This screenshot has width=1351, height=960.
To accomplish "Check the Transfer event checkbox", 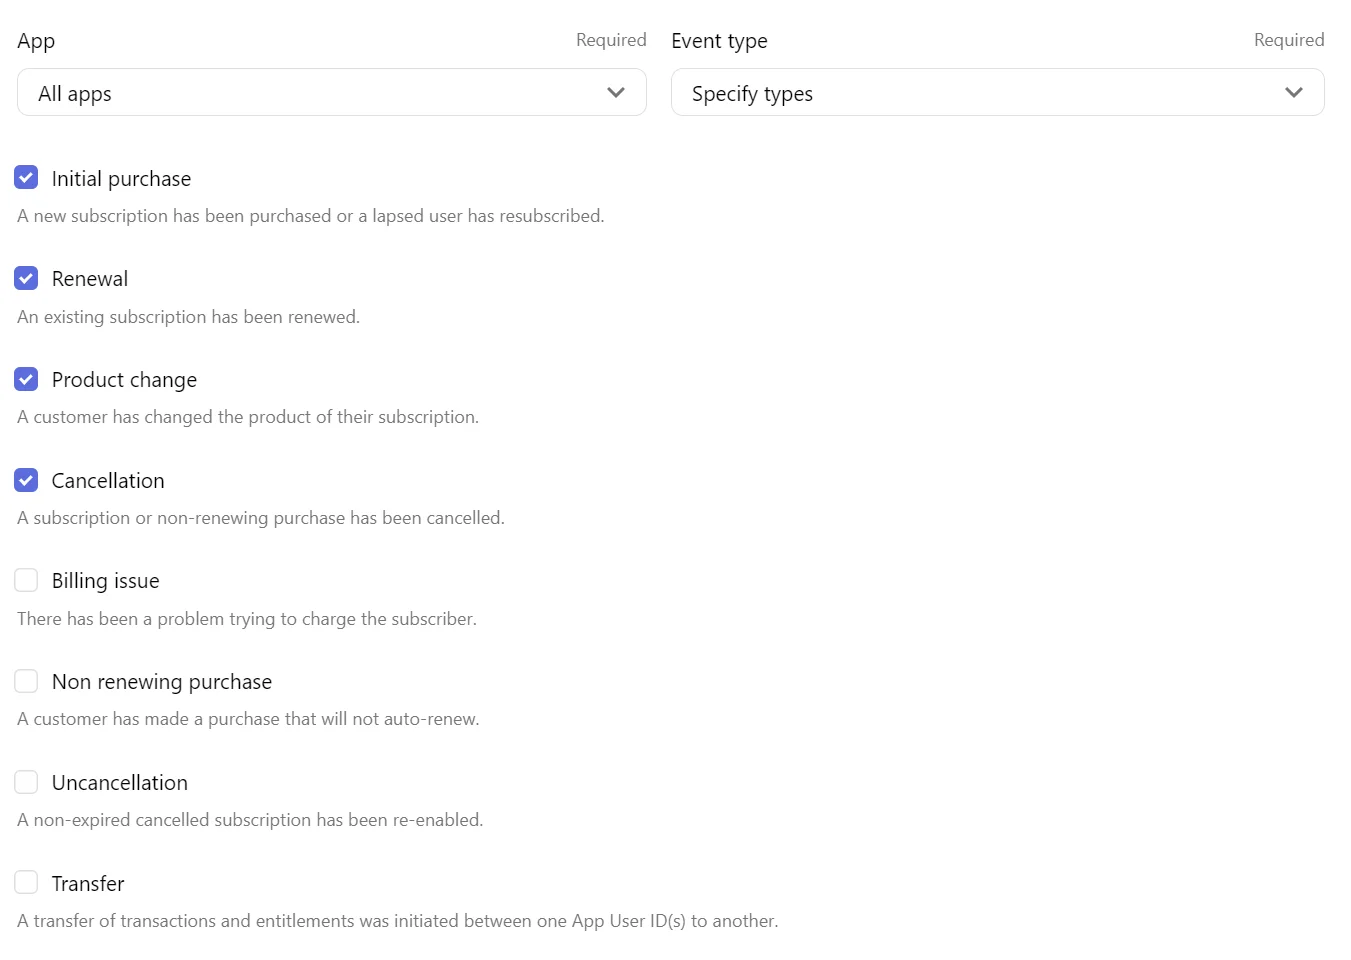I will tap(26, 882).
